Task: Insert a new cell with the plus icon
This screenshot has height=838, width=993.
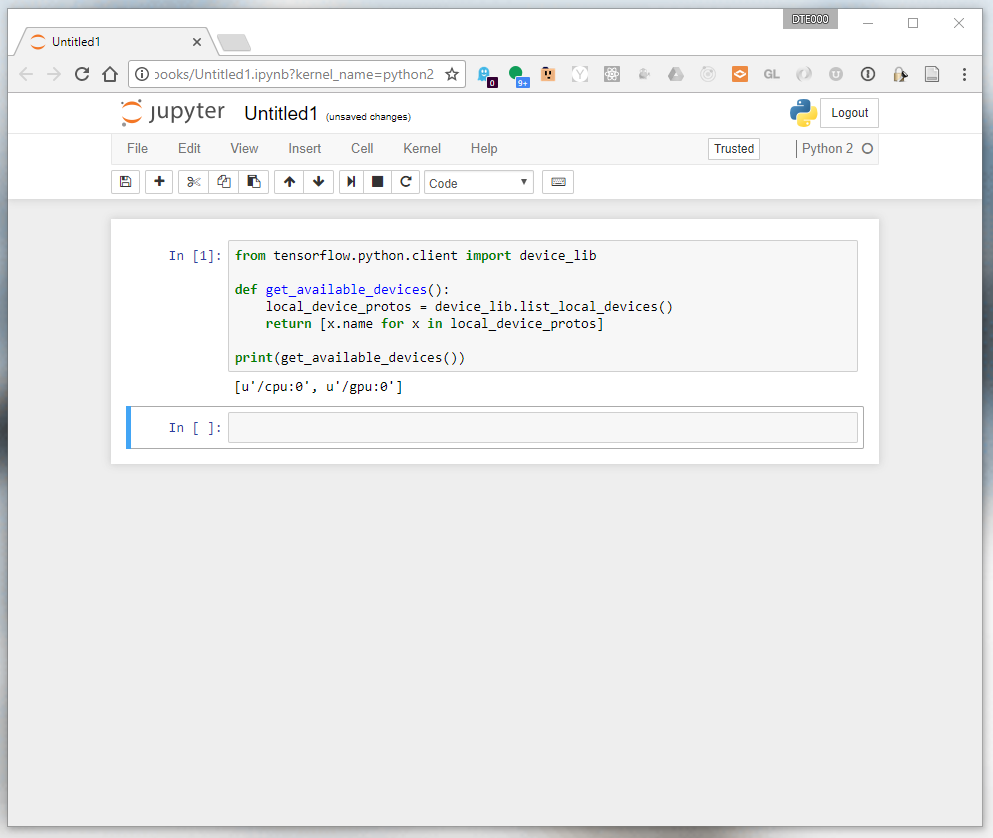Action: pyautogui.click(x=160, y=182)
